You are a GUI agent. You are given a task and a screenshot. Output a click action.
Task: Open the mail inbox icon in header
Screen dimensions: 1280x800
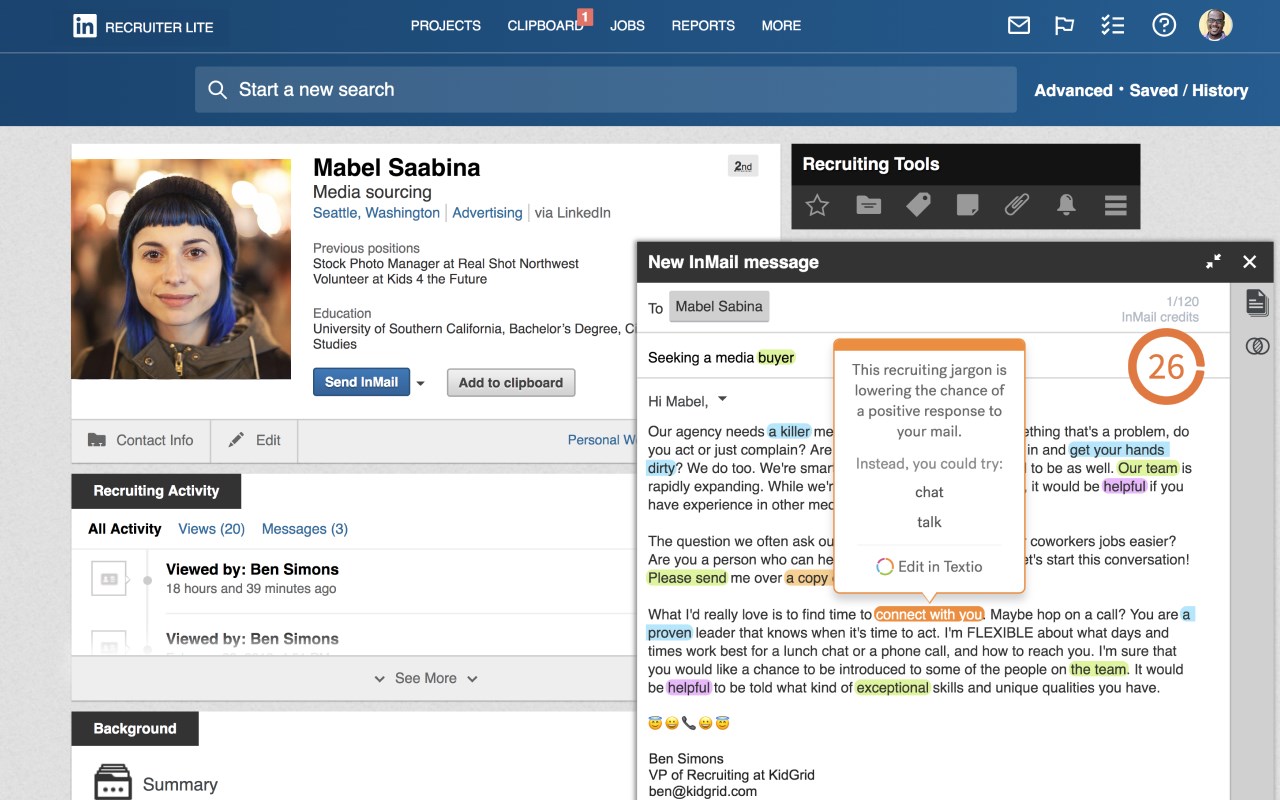1019,26
